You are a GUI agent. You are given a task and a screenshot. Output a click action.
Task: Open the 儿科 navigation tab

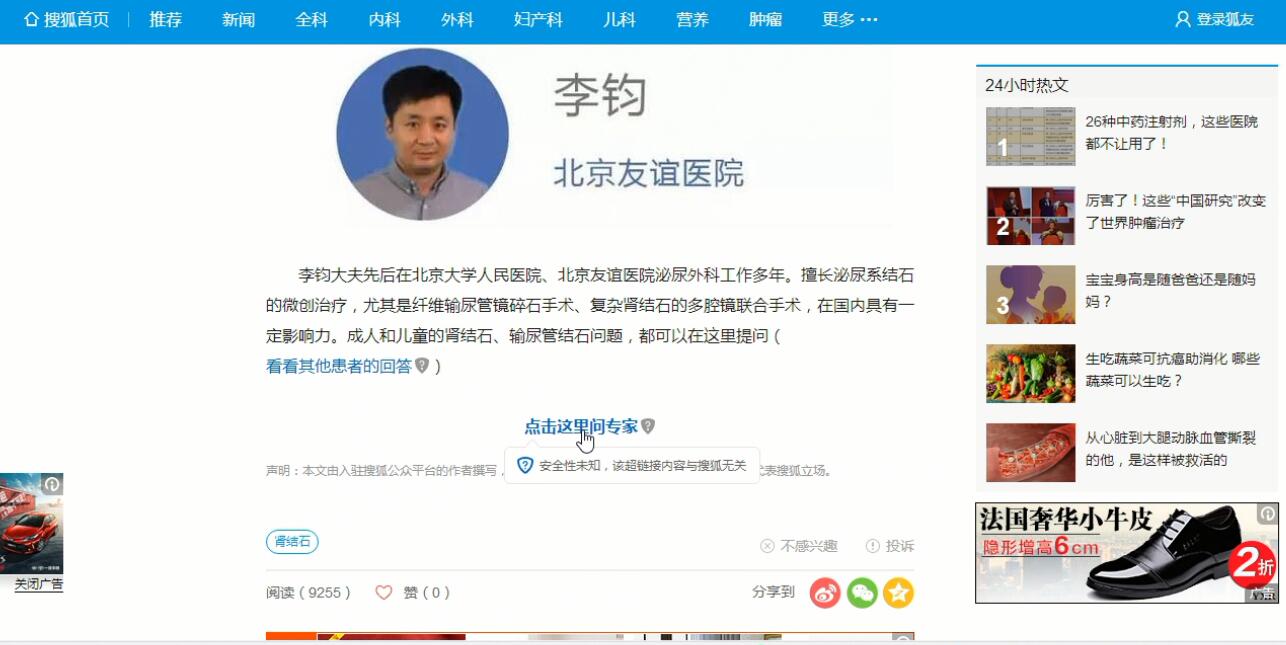pyautogui.click(x=619, y=20)
